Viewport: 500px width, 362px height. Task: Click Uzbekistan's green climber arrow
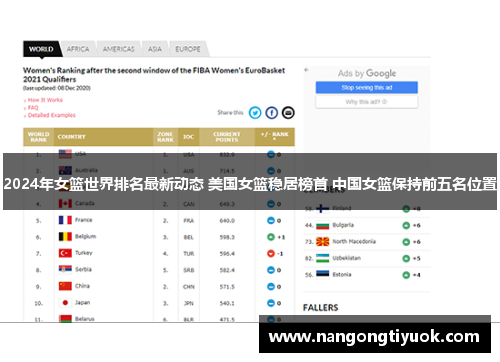pyautogui.click(x=406, y=258)
